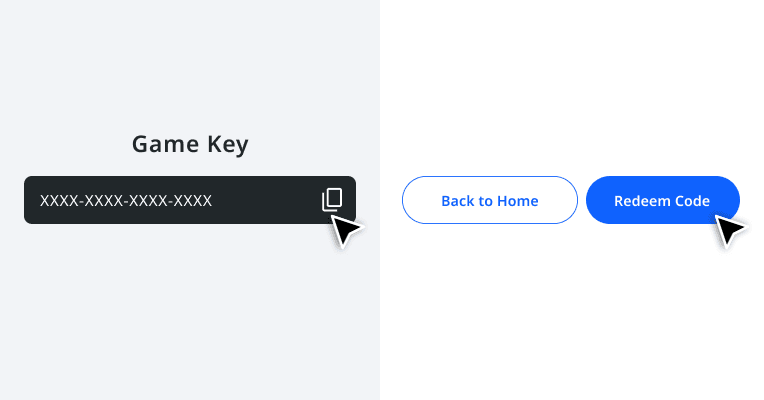This screenshot has width=764, height=400.
Task: Click "Back to" text on white pill button
Action: pos(467,201)
